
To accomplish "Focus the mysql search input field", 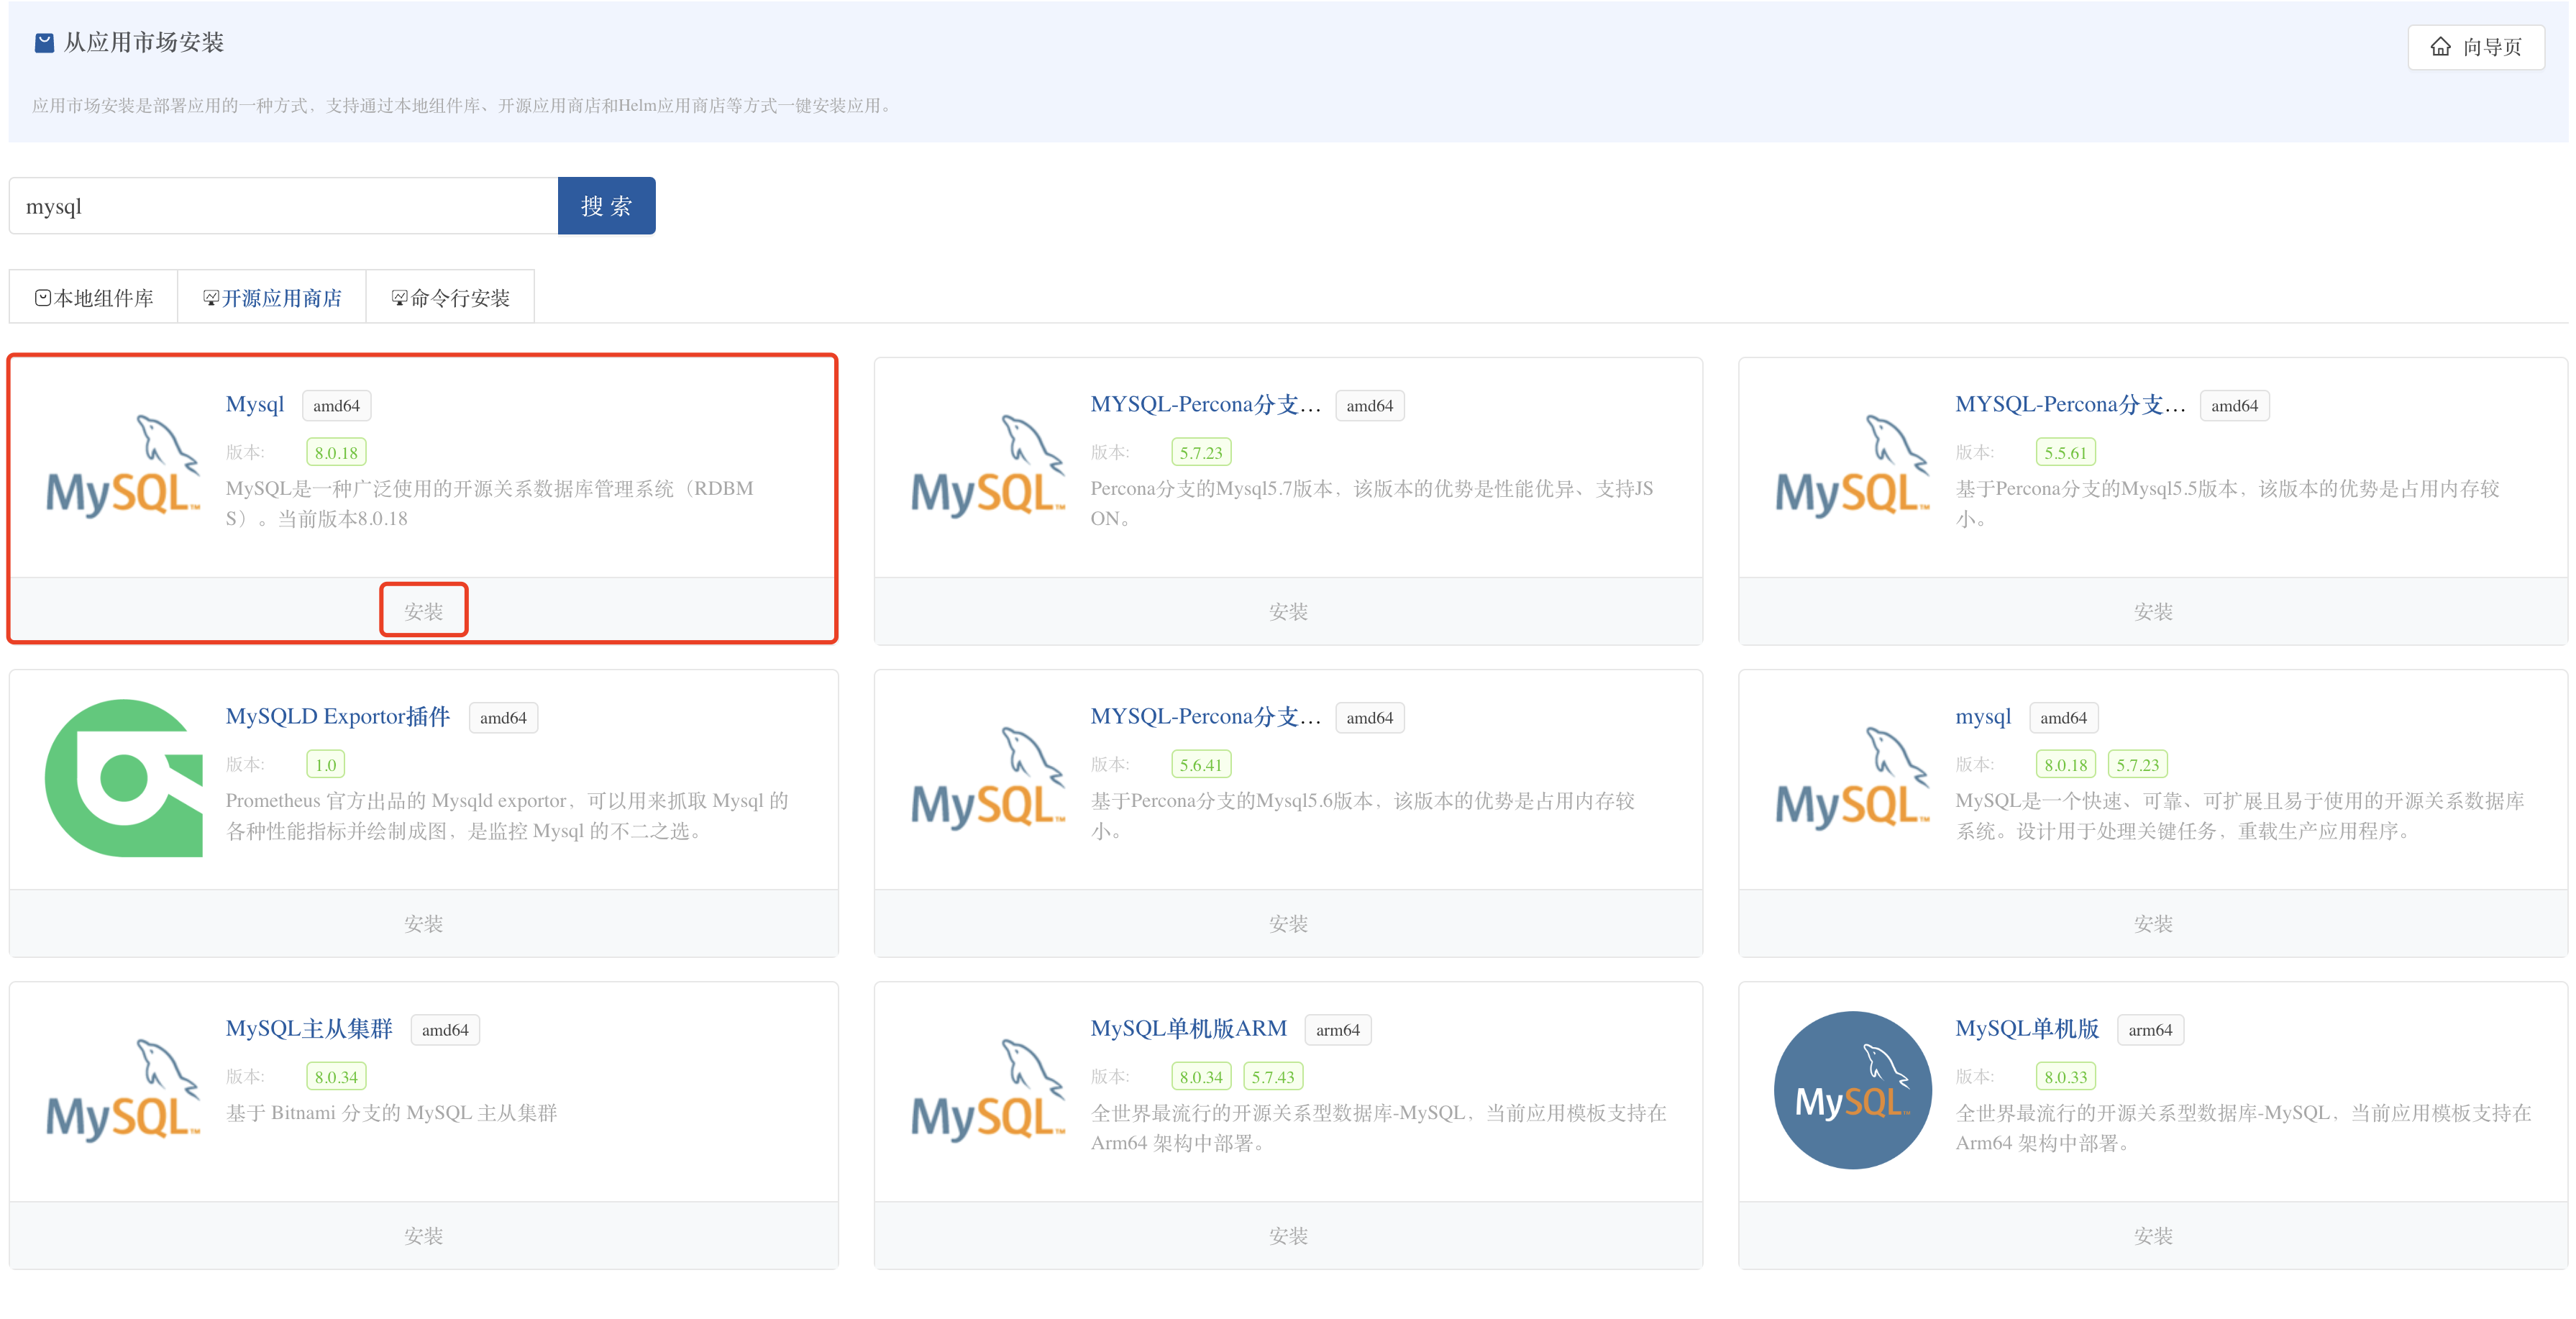I will pyautogui.click(x=283, y=206).
